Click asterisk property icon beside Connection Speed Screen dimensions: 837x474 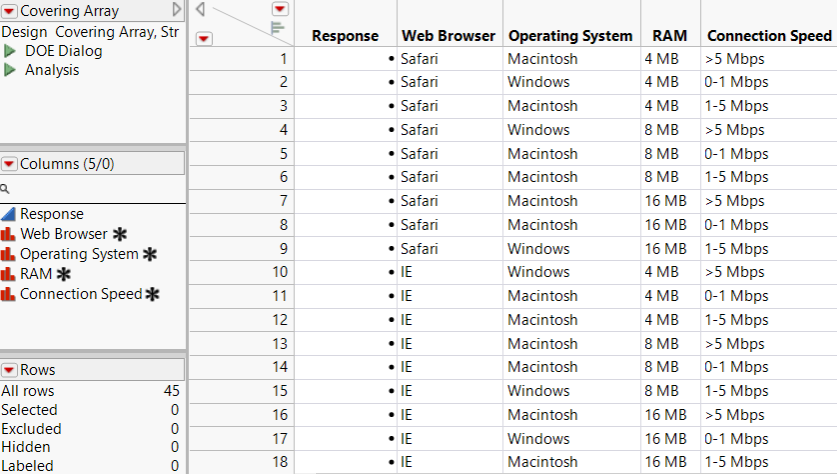pos(153,295)
